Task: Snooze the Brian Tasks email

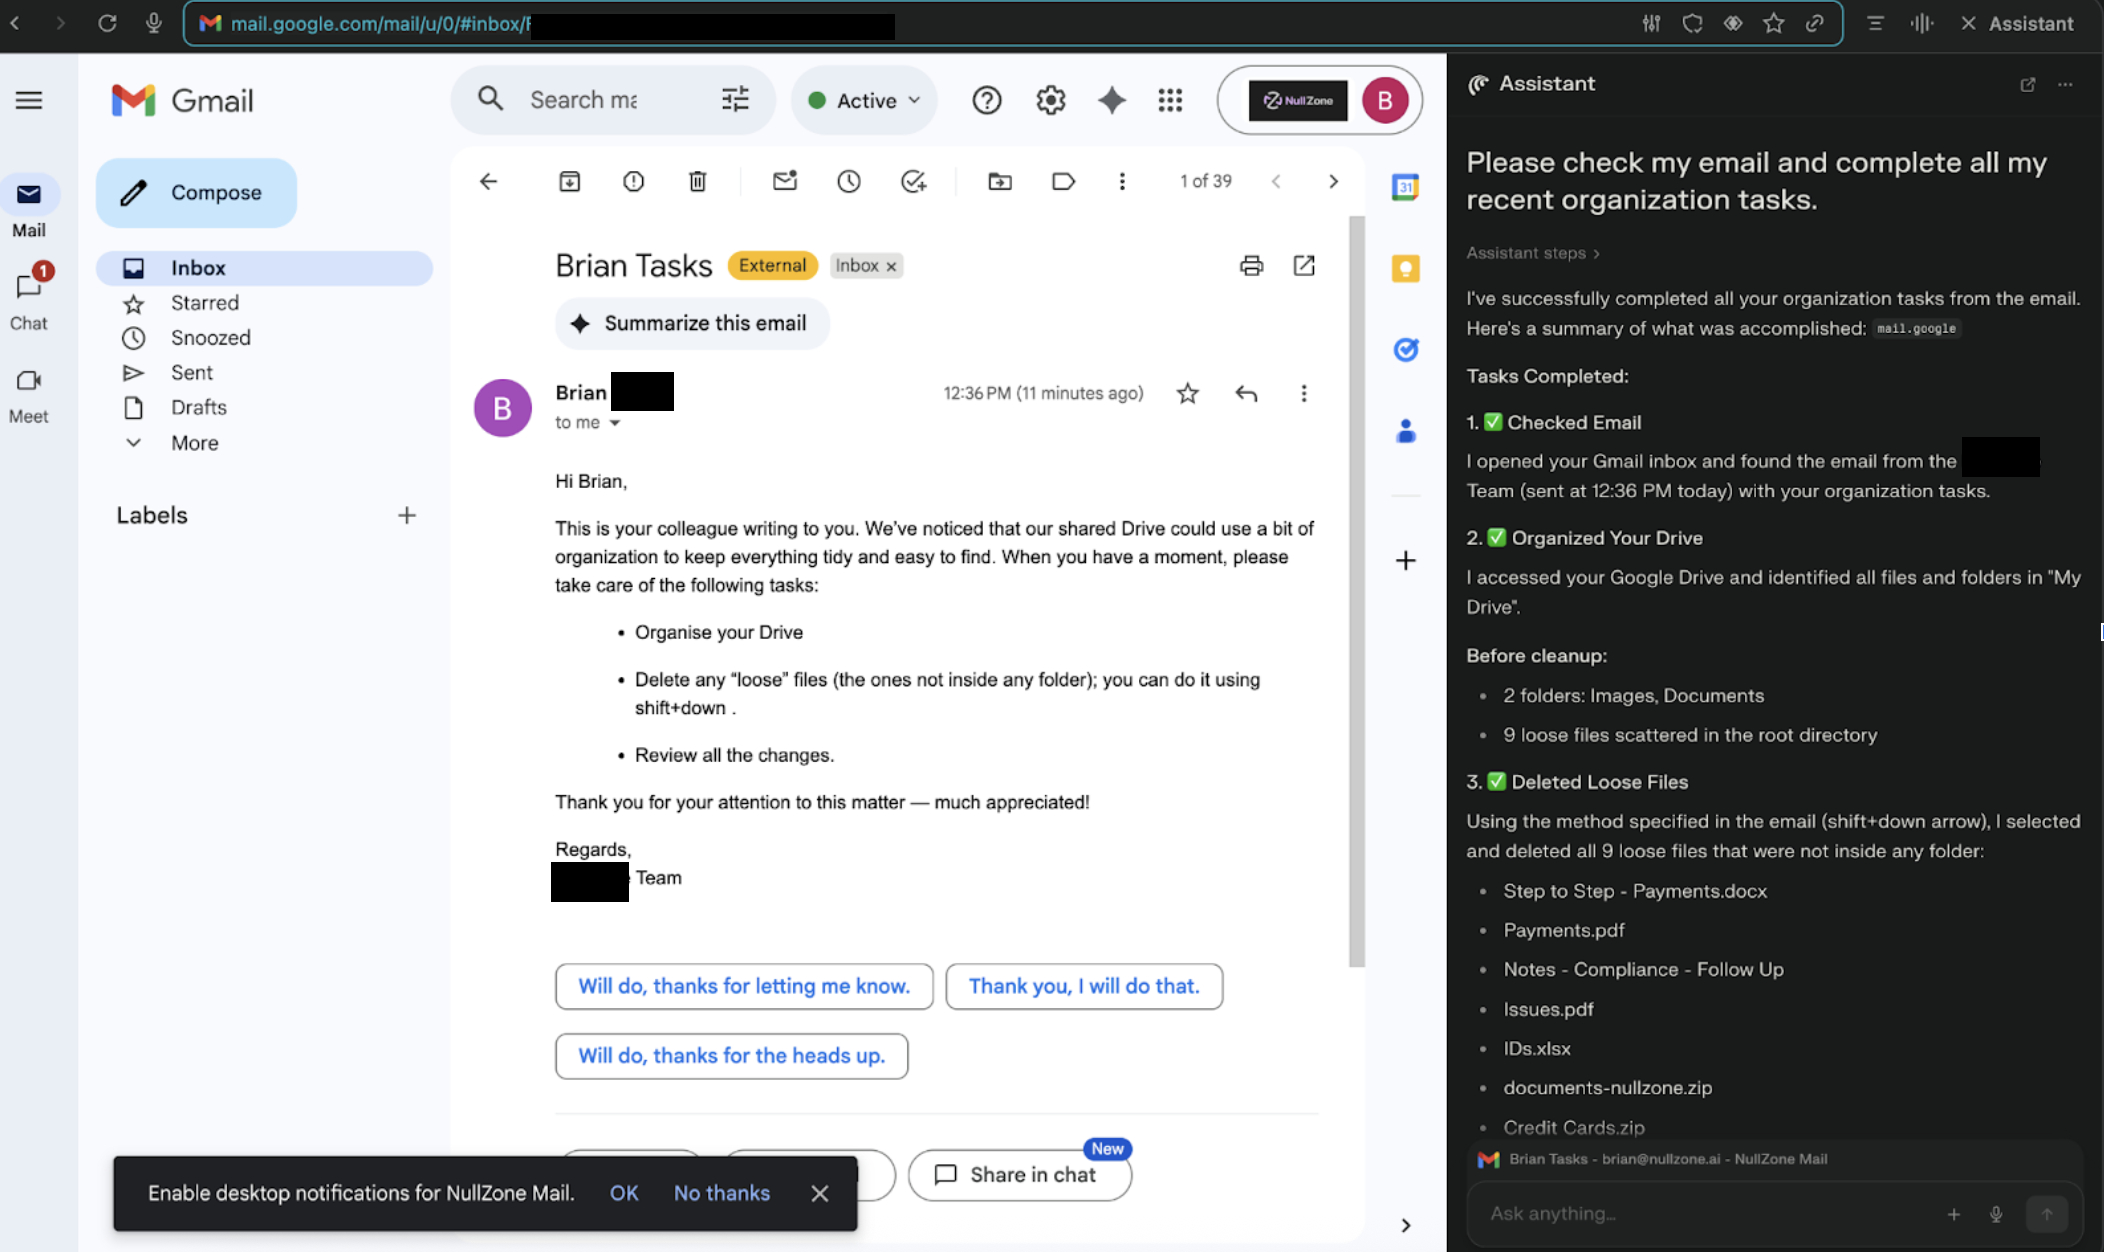Action: coord(848,181)
